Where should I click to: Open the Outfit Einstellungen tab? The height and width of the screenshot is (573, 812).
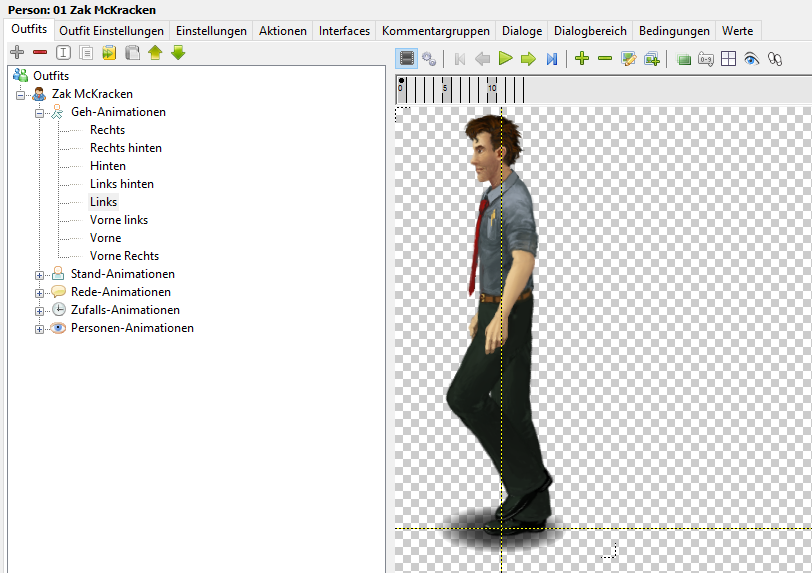(x=111, y=31)
